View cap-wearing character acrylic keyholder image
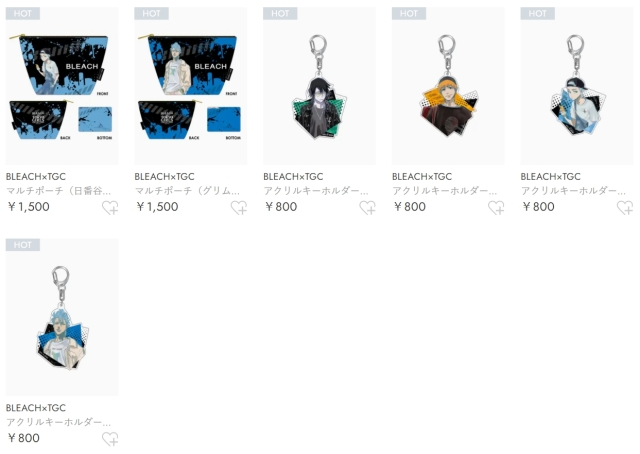640x454 pixels. point(577,86)
